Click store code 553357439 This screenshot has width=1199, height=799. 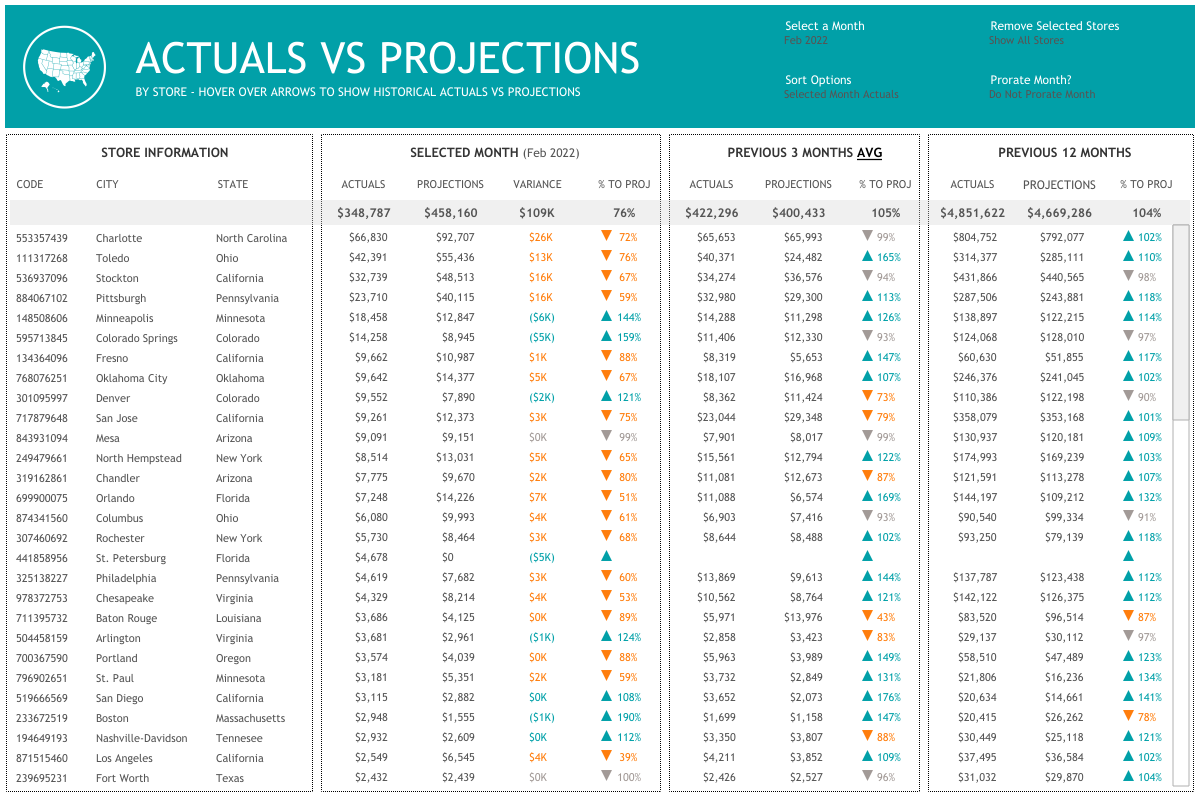click(x=42, y=238)
